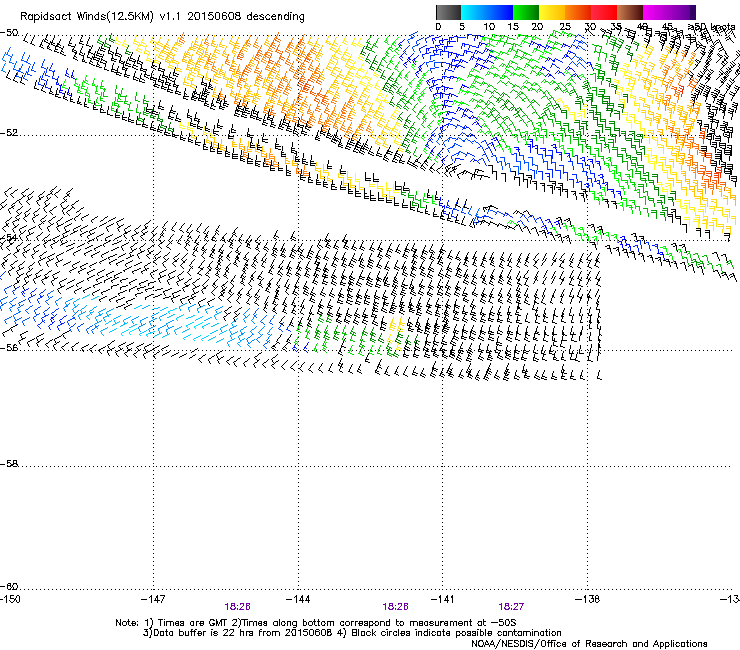Image resolution: width=740 pixels, height=650 pixels.
Task: Click the latitude label '-56'
Action: coord(9,347)
